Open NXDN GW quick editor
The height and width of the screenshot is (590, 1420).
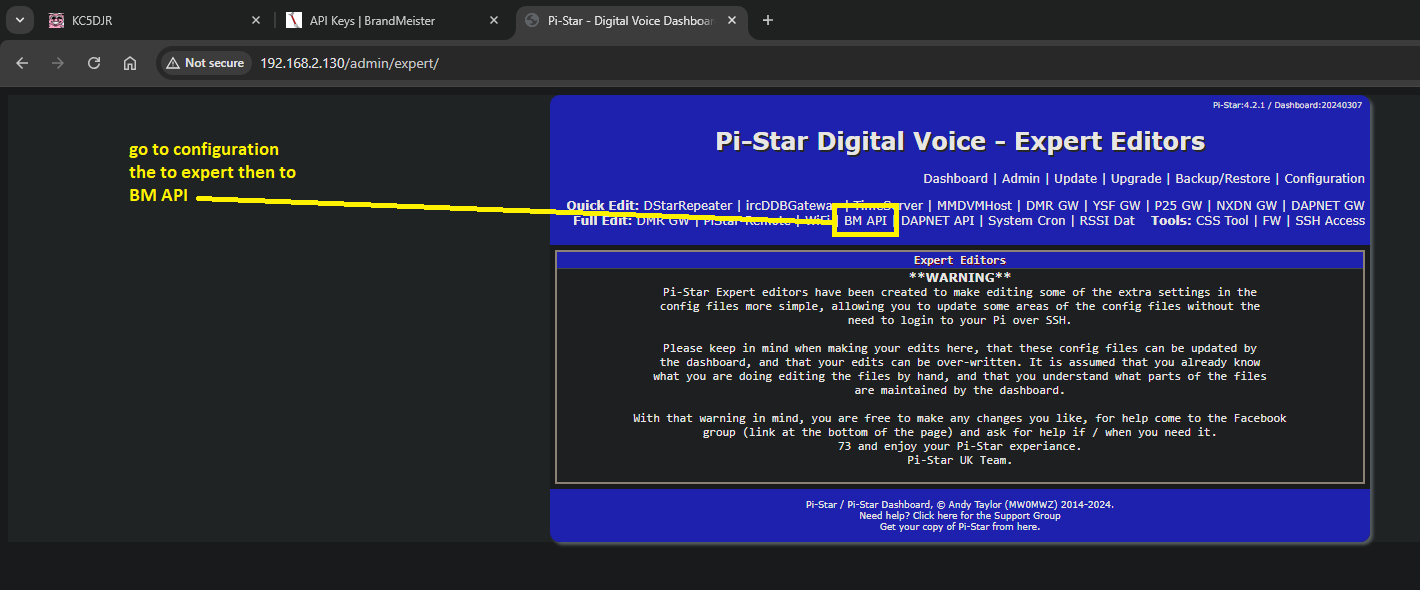coord(1246,206)
